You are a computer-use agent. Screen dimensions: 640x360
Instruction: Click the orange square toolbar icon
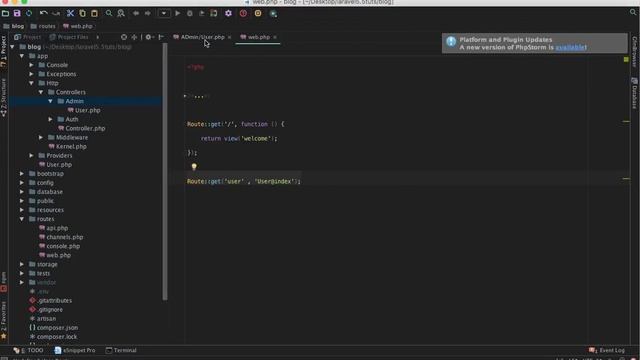tap(258, 13)
